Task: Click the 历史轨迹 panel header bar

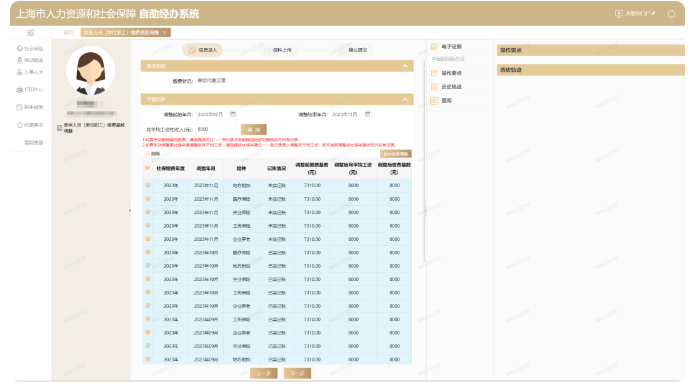Action: [591, 70]
